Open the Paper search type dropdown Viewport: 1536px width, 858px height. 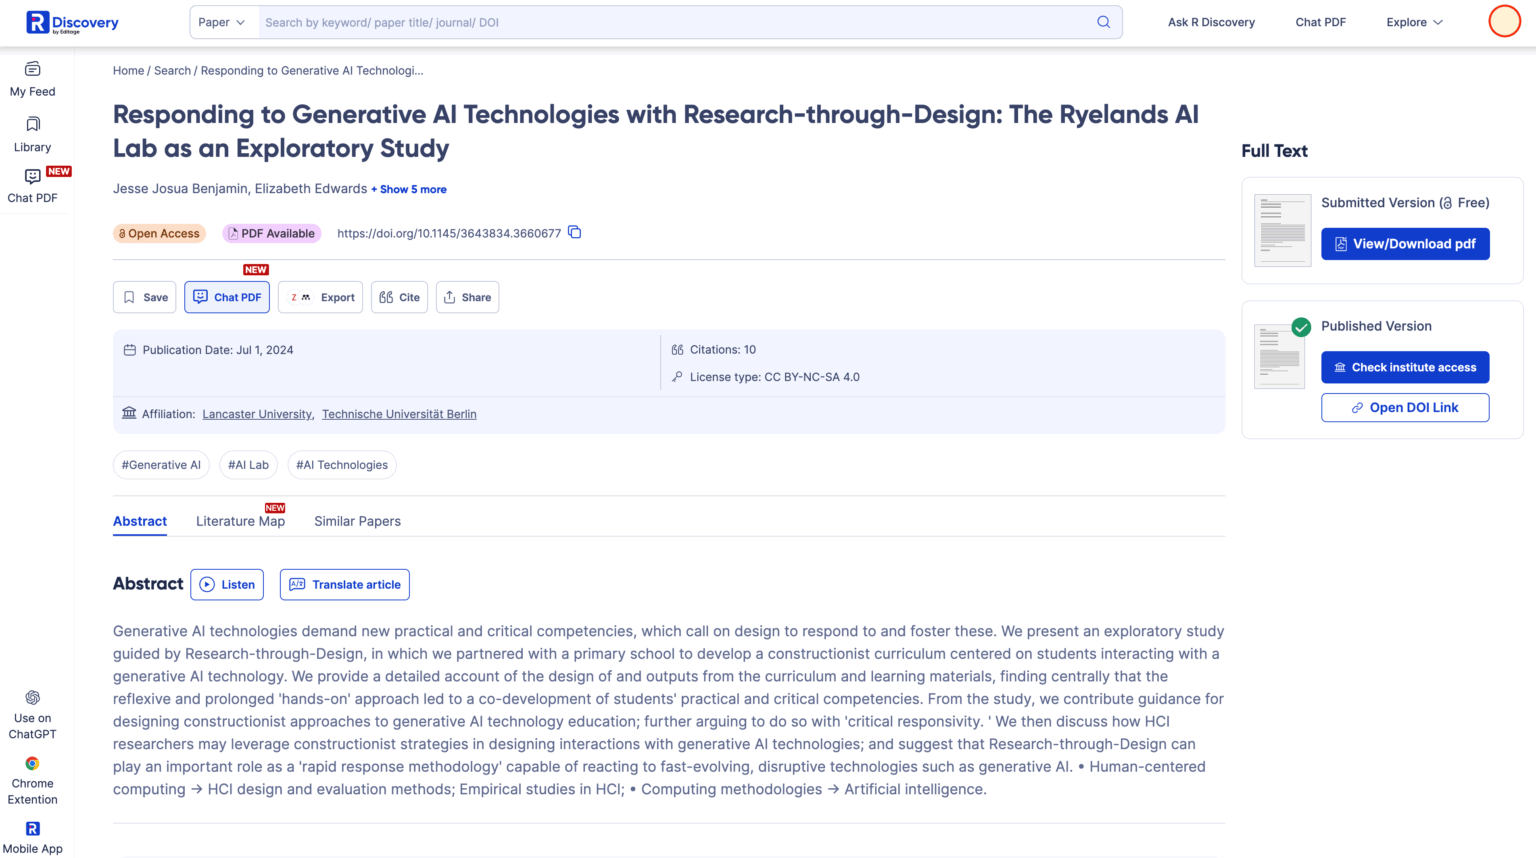pos(221,22)
